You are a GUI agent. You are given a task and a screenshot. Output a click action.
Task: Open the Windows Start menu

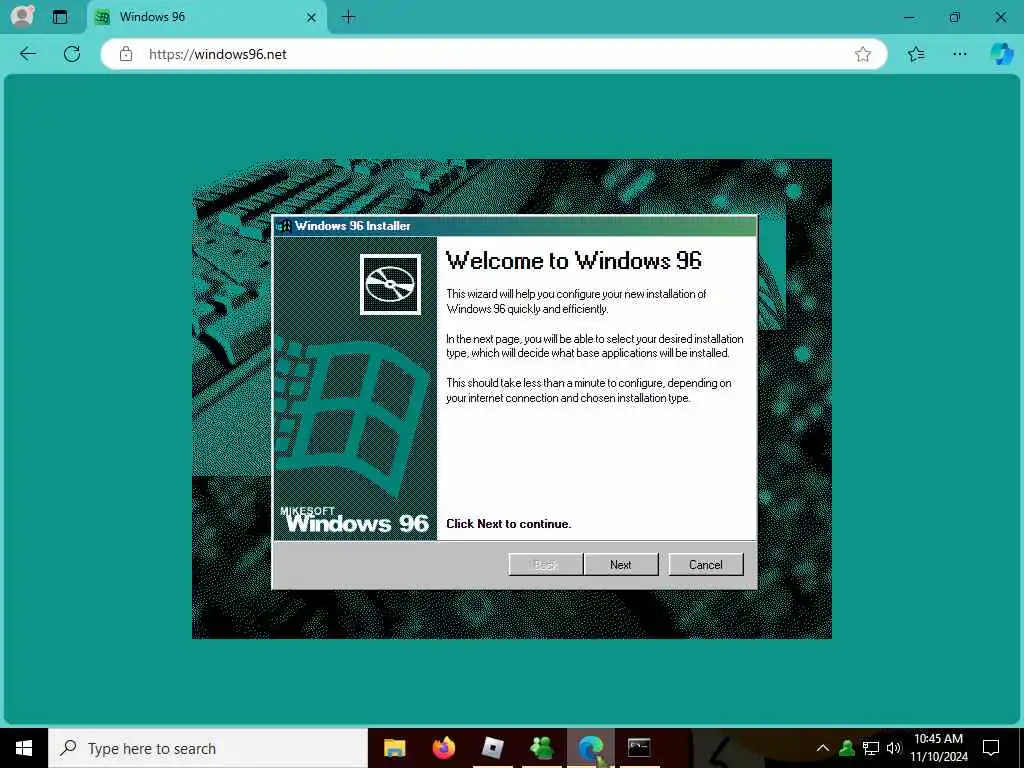[x=24, y=748]
